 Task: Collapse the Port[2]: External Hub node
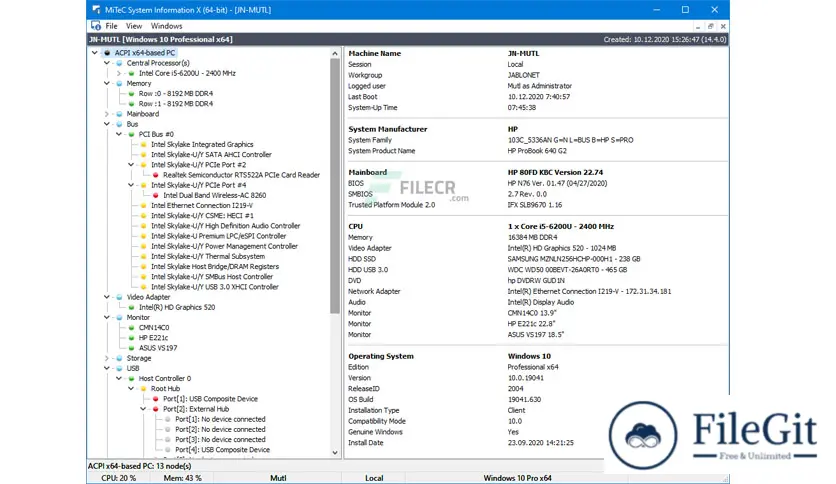(143, 409)
